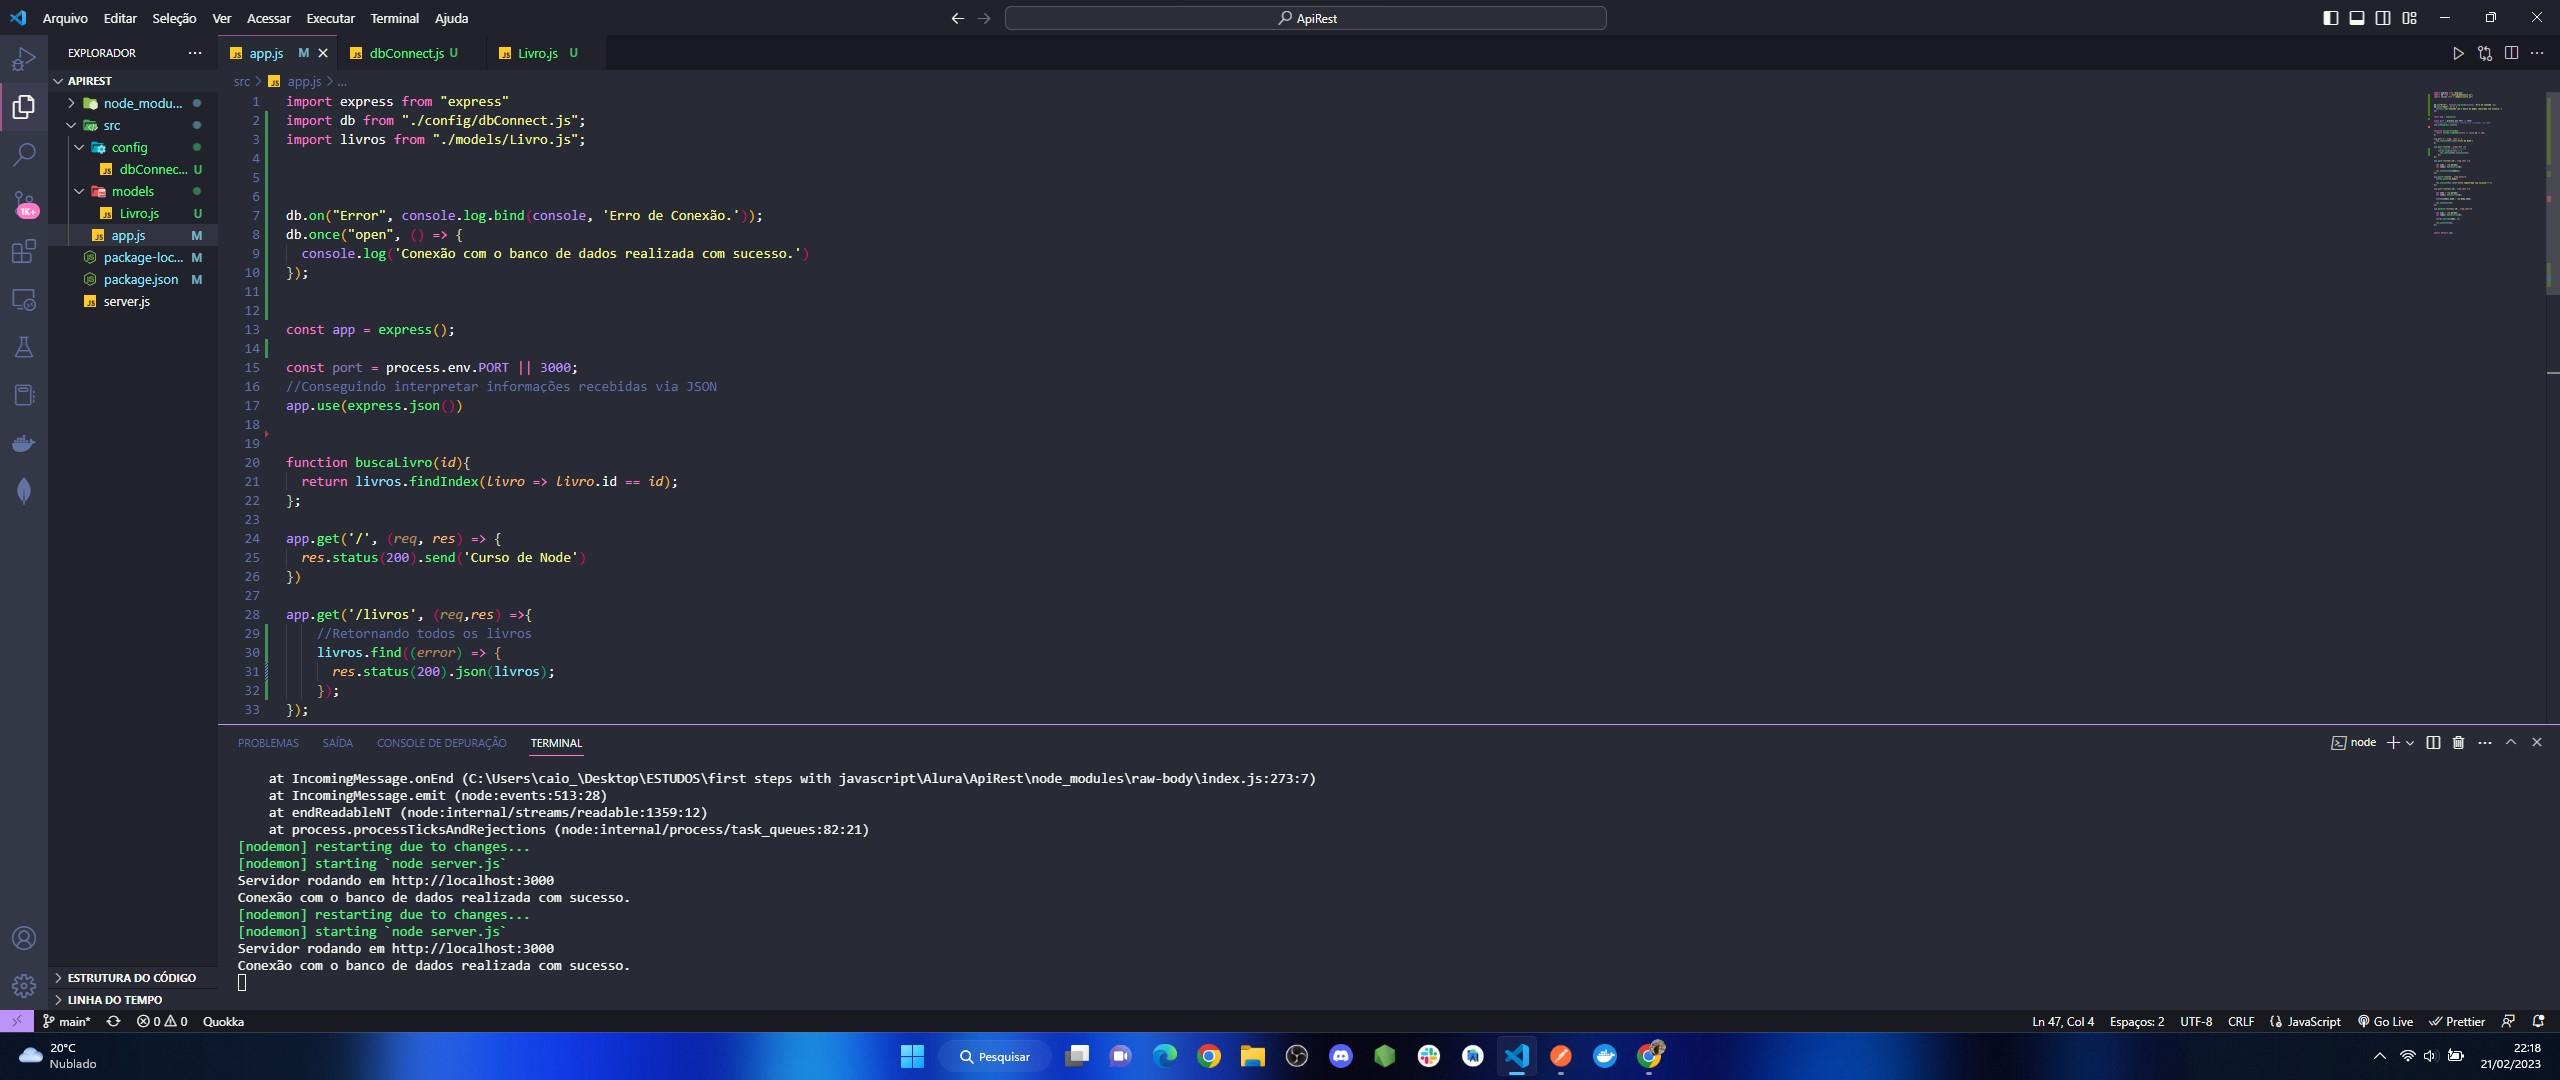Image resolution: width=2560 pixels, height=1080 pixels.
Task: Open the Executar menu
Action: coord(330,18)
